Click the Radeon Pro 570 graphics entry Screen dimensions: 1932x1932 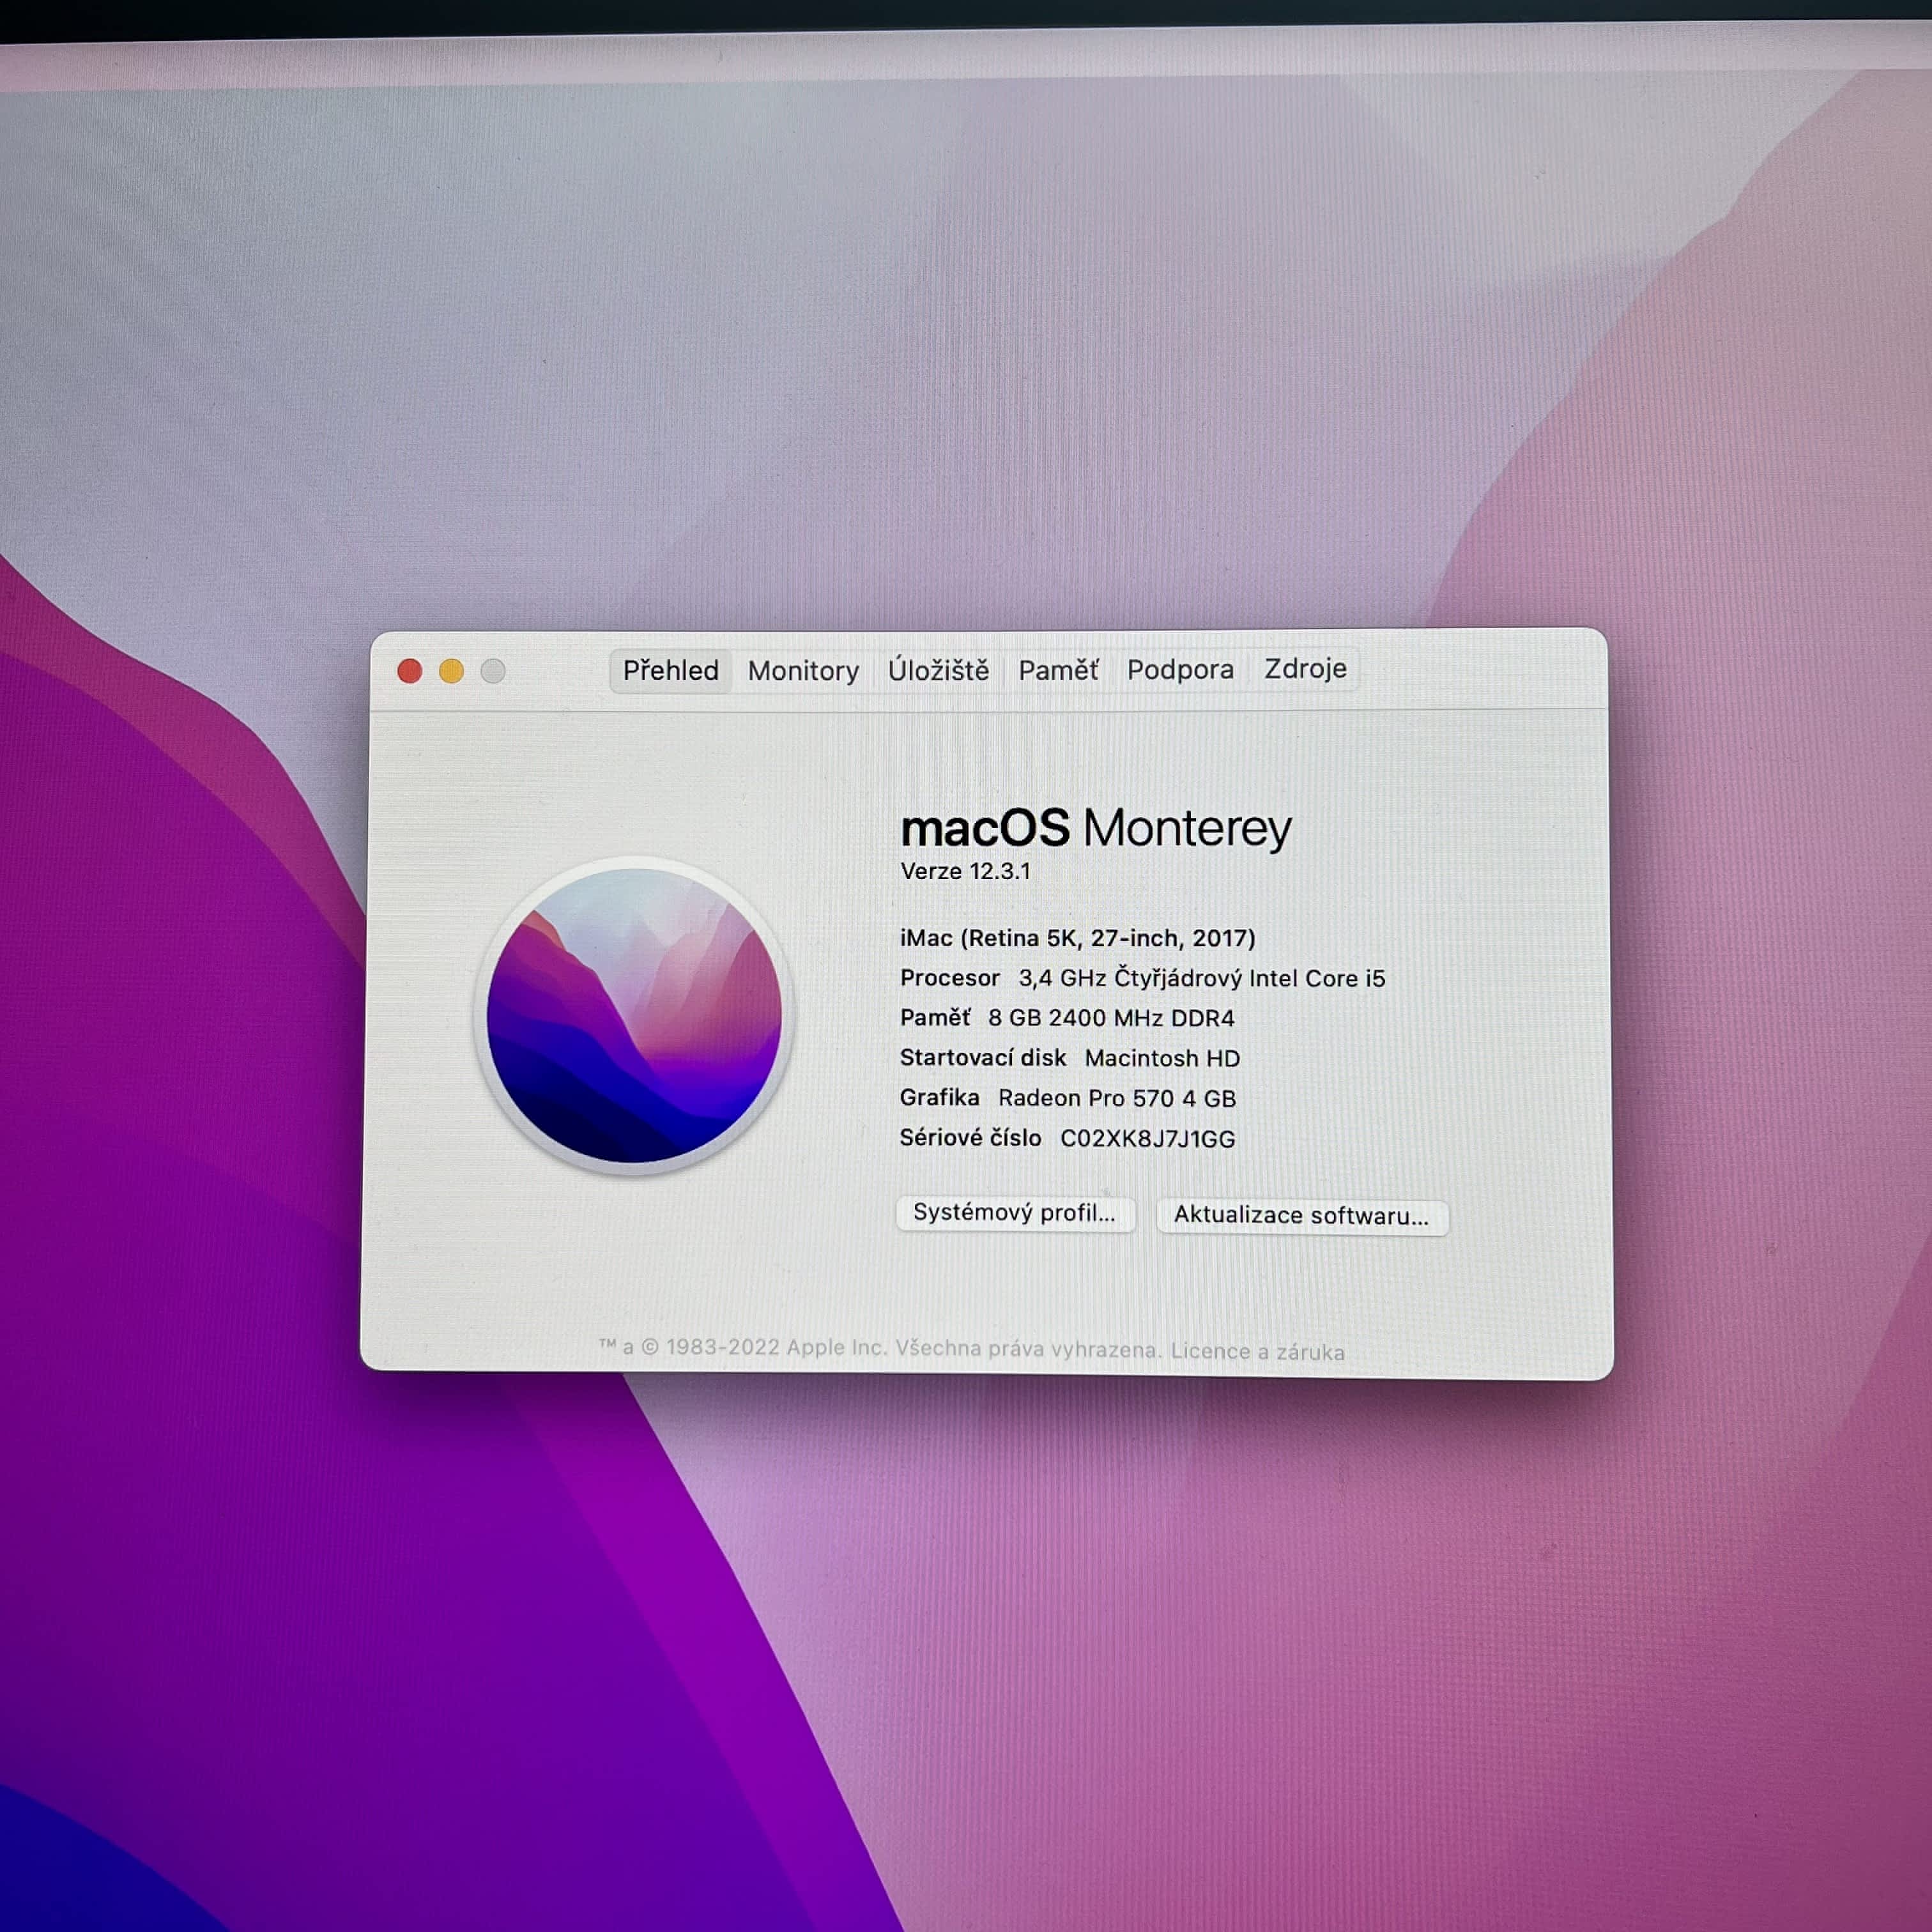click(x=1116, y=1098)
